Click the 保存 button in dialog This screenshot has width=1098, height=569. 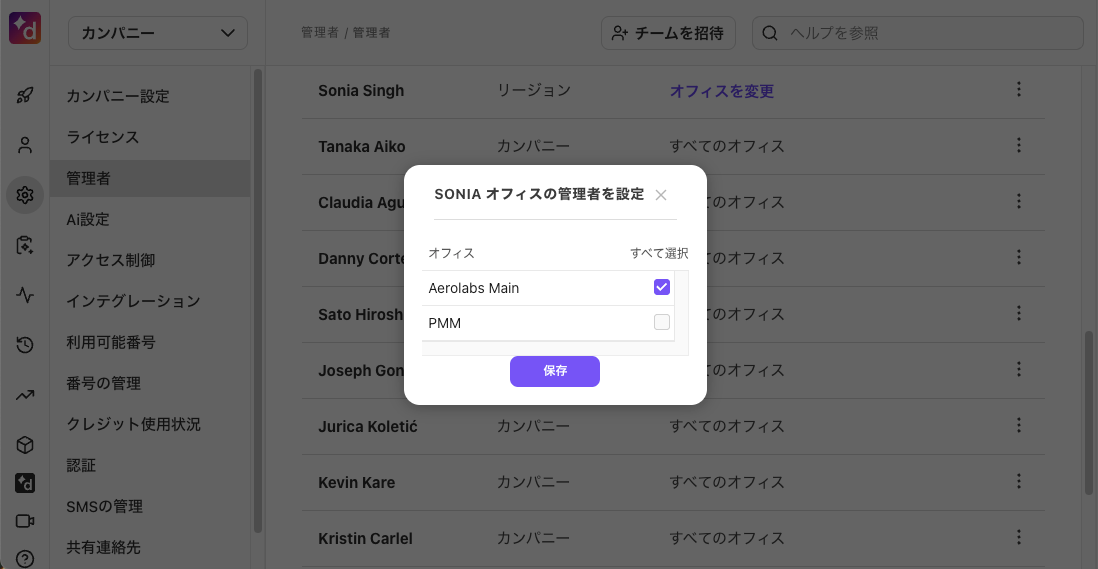555,371
